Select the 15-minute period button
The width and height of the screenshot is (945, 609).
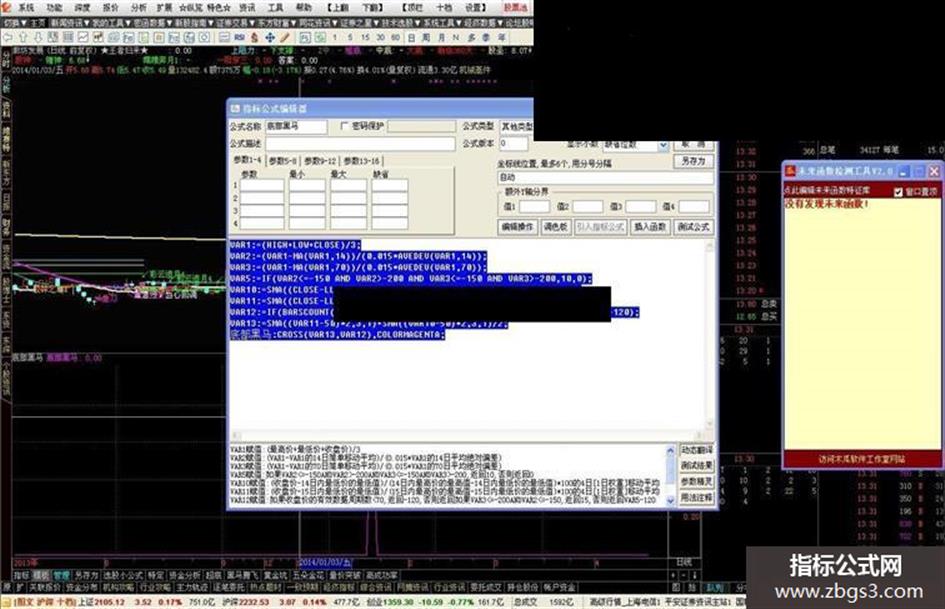pyautogui.click(x=365, y=37)
